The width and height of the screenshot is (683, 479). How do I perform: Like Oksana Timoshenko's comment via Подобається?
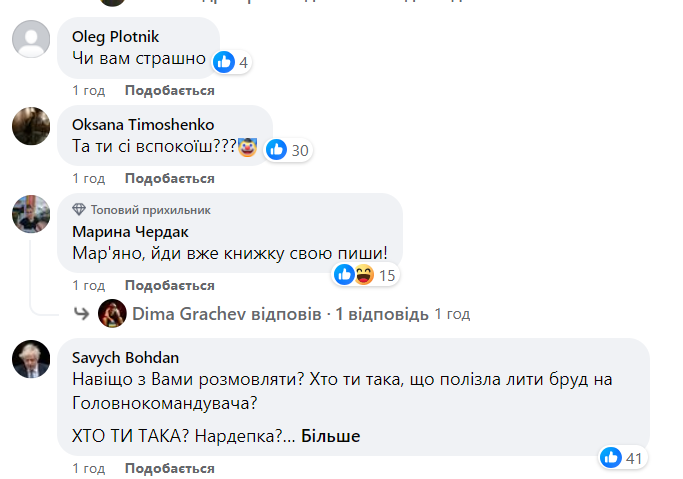click(x=169, y=178)
